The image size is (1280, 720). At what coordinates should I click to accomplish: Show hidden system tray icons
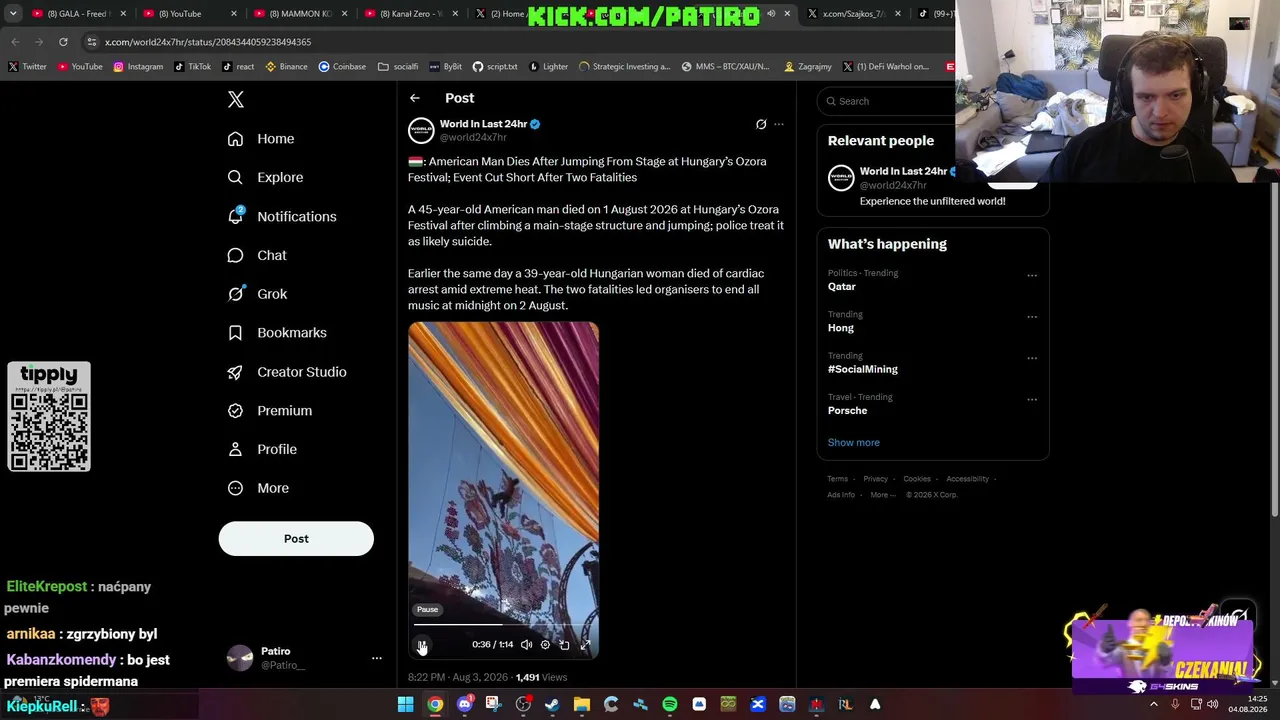pyautogui.click(x=1154, y=705)
